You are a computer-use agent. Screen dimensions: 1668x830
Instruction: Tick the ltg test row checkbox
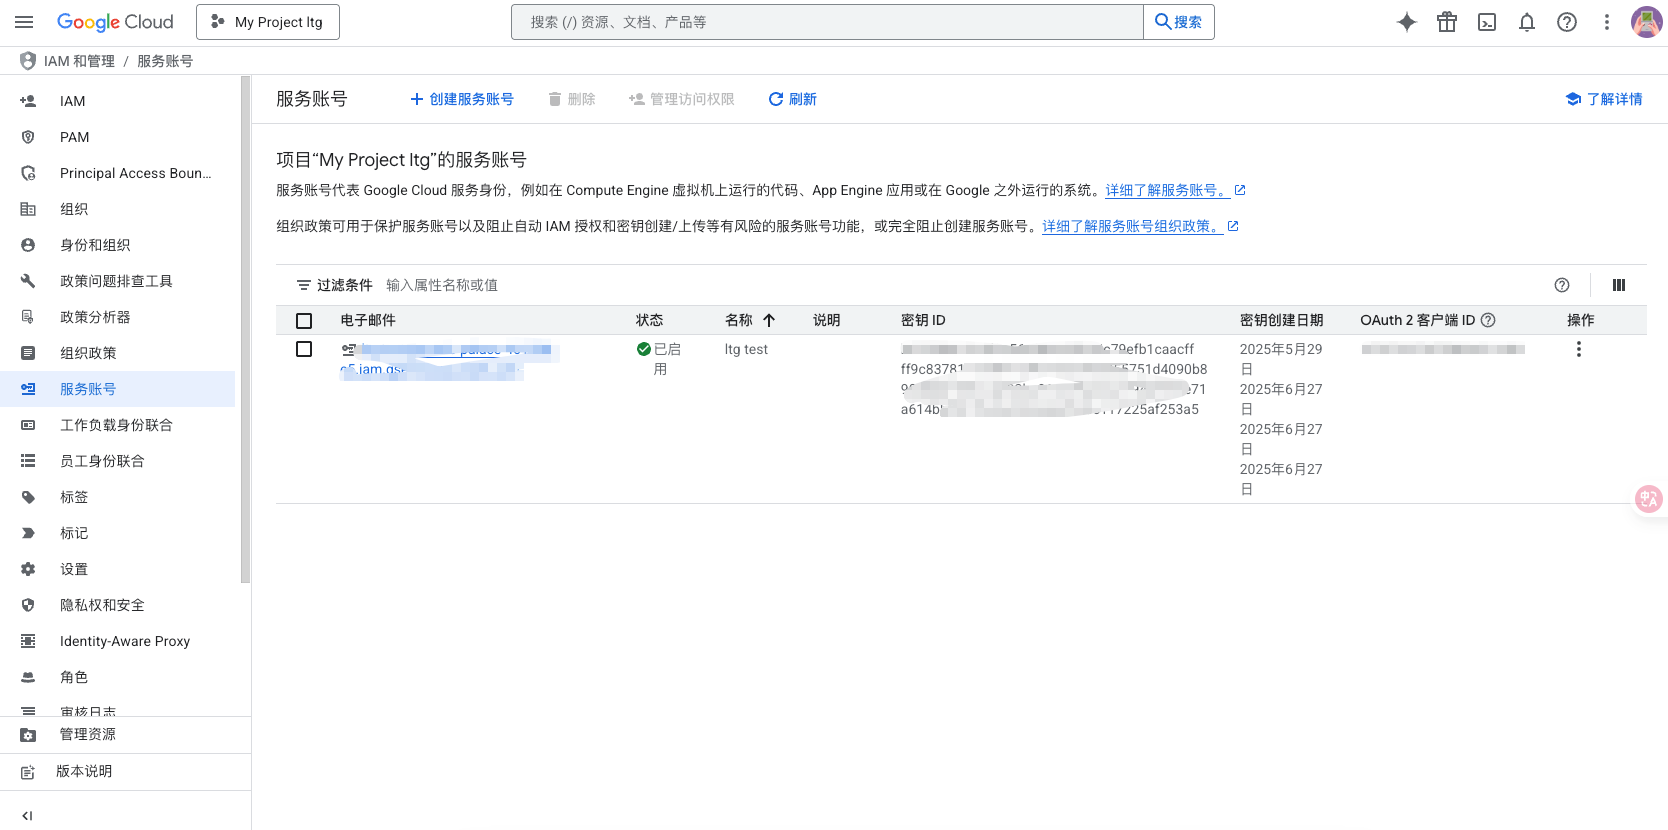tap(304, 349)
